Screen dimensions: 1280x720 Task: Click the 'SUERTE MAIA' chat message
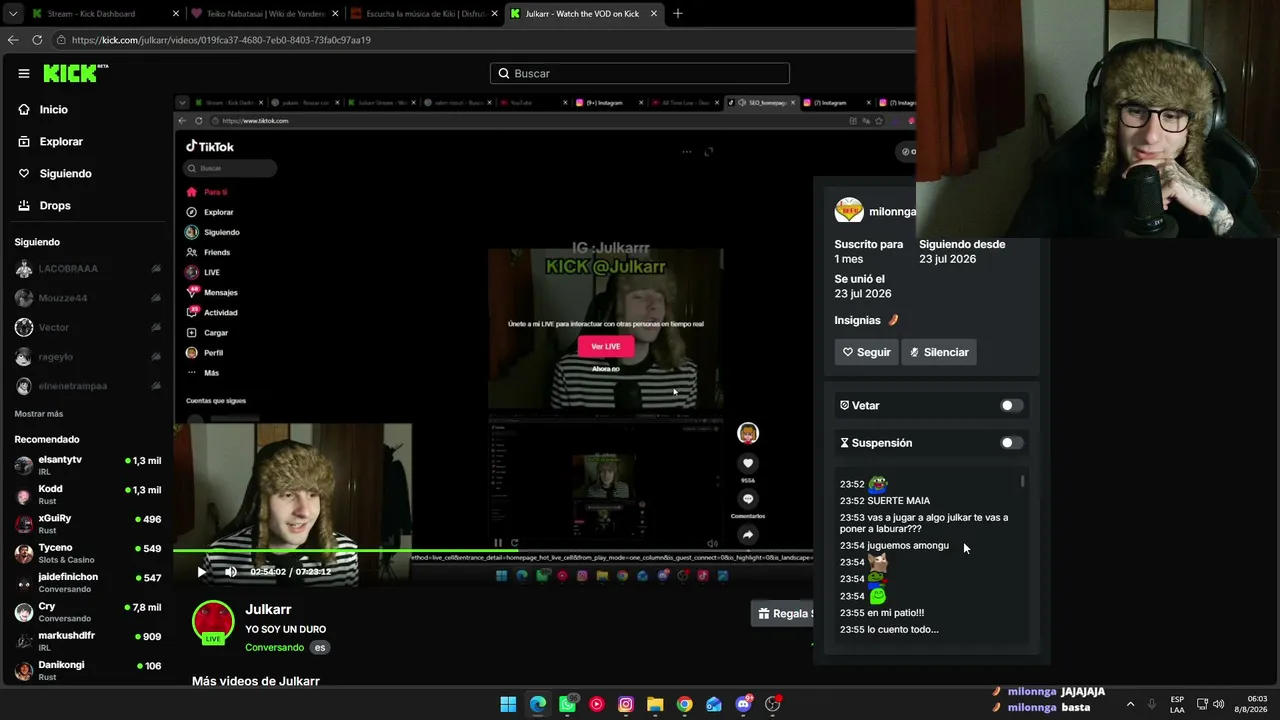899,501
